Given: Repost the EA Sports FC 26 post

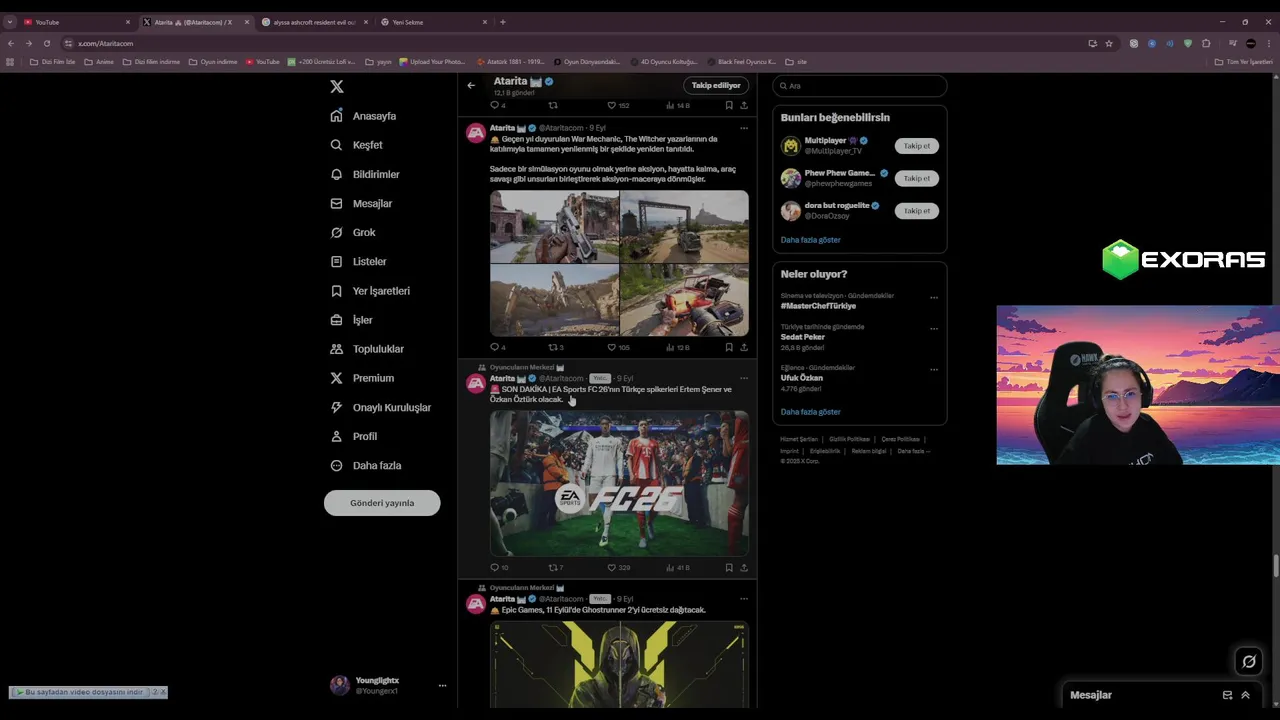Looking at the screenshot, I should pyautogui.click(x=553, y=567).
